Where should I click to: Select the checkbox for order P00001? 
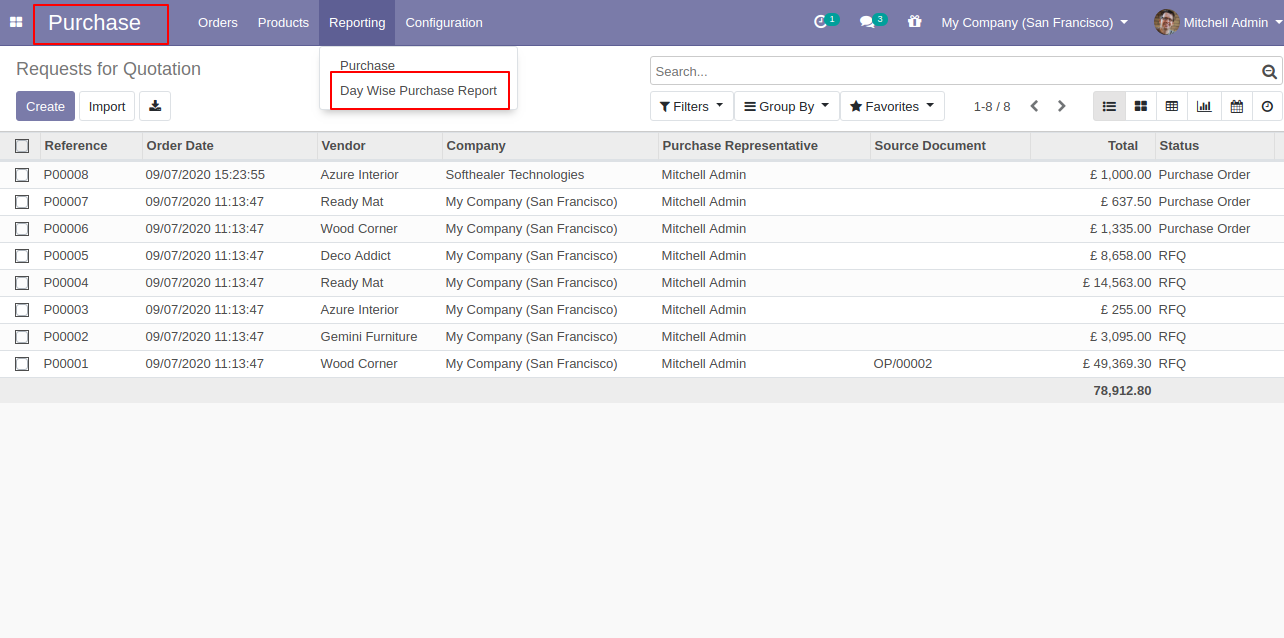[22, 364]
